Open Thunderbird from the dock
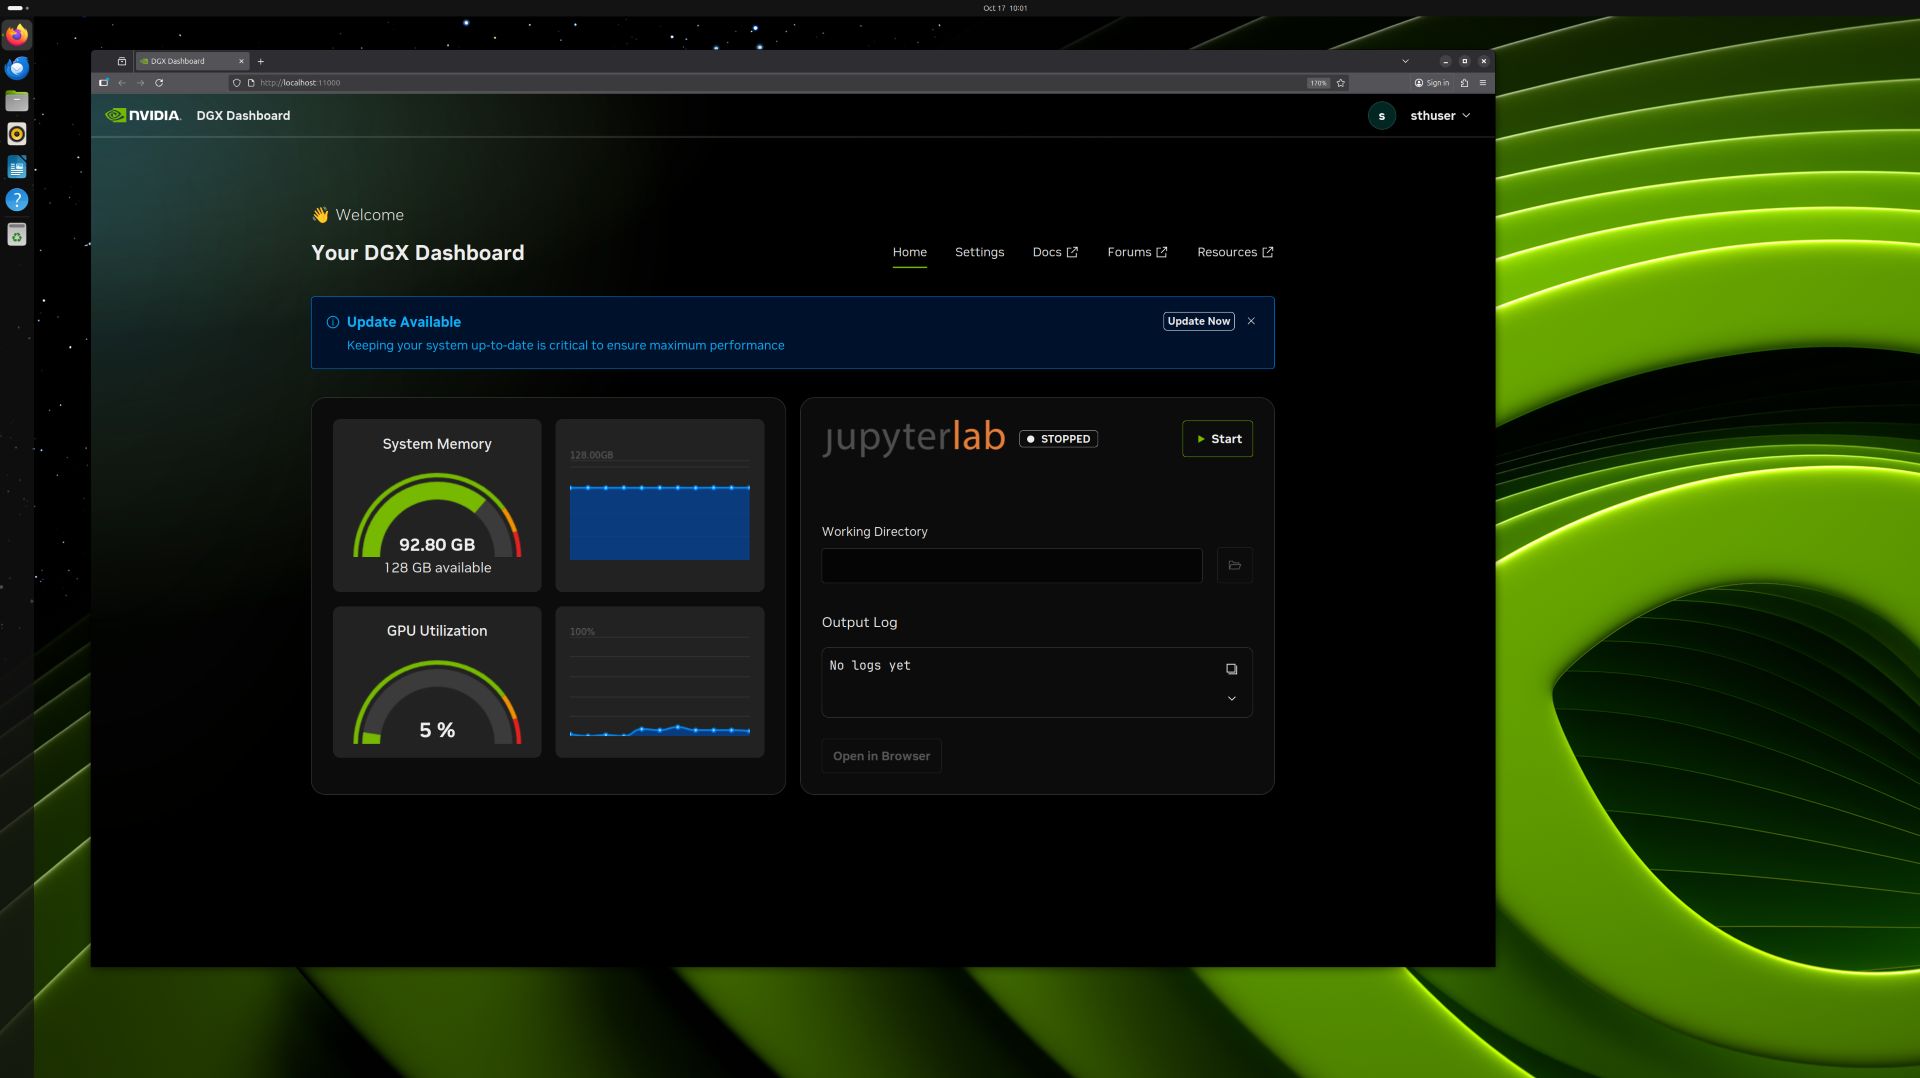1920x1078 pixels. tap(17, 68)
